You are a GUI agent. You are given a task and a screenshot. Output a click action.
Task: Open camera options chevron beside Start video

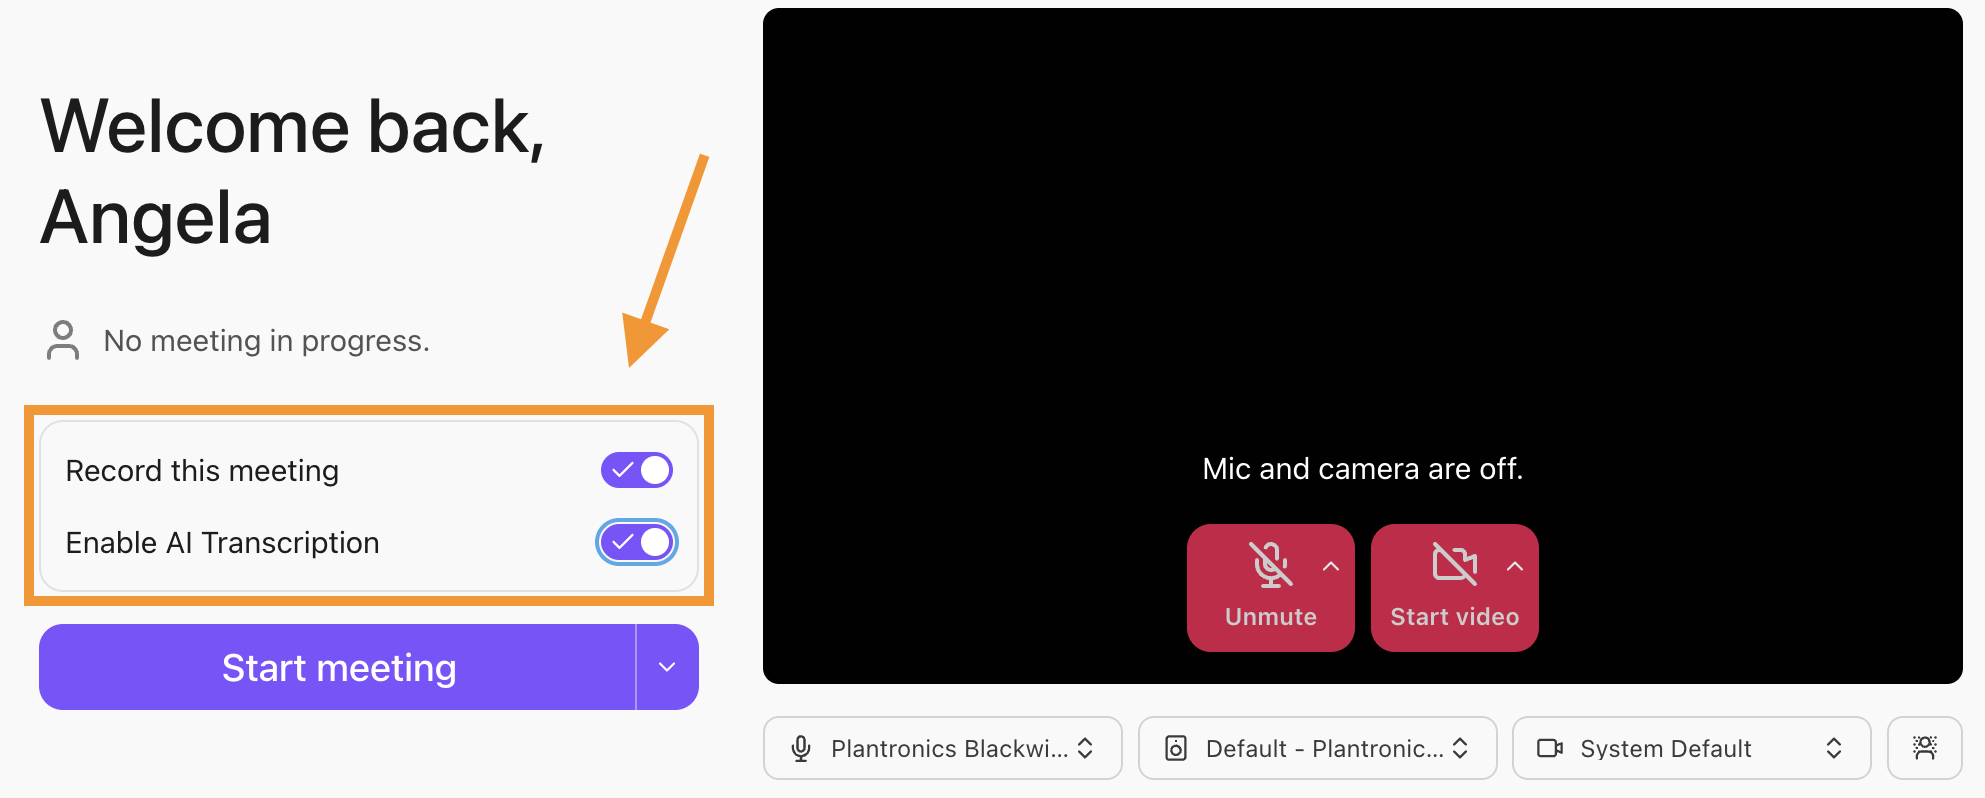[1514, 566]
